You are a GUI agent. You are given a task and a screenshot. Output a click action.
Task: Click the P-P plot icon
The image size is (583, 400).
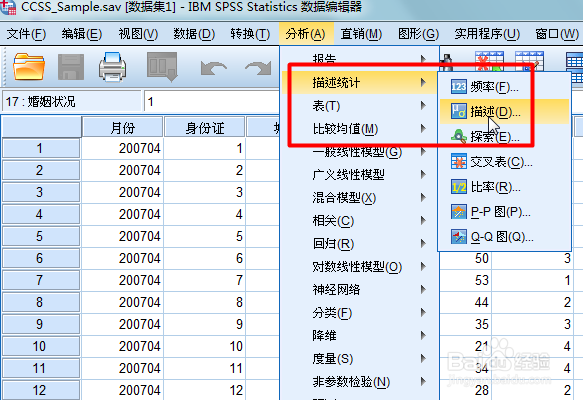(x=458, y=212)
